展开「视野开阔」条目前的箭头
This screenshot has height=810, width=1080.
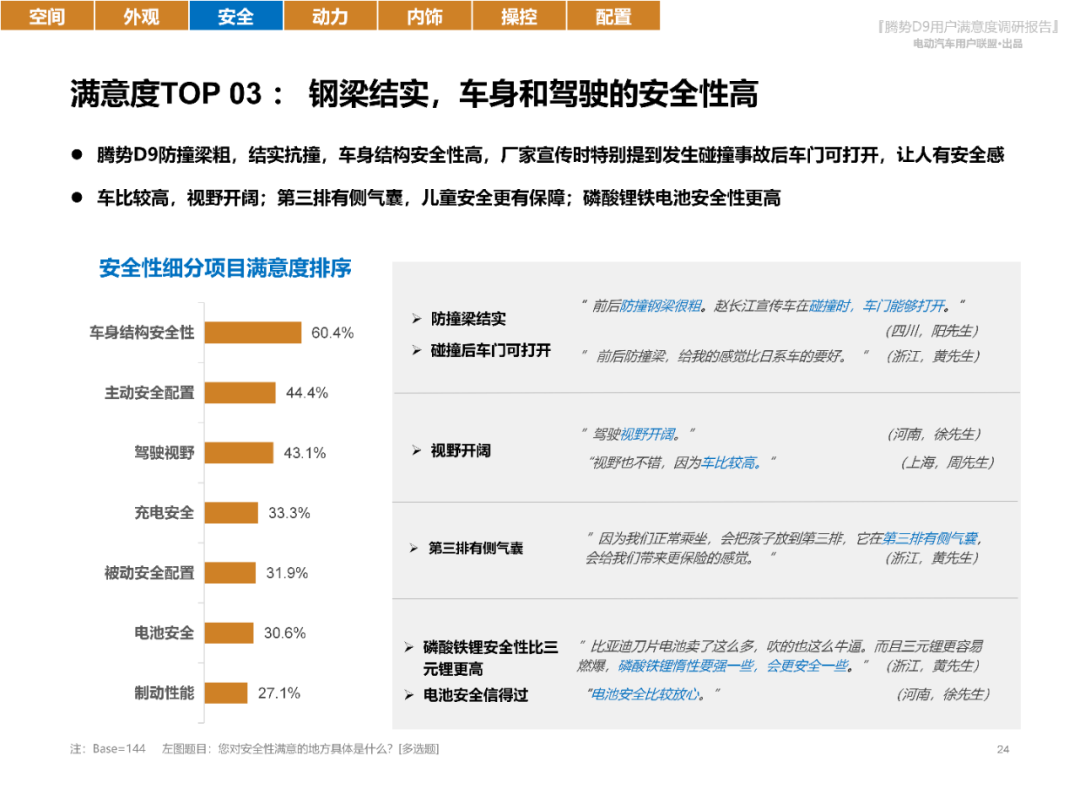point(418,451)
